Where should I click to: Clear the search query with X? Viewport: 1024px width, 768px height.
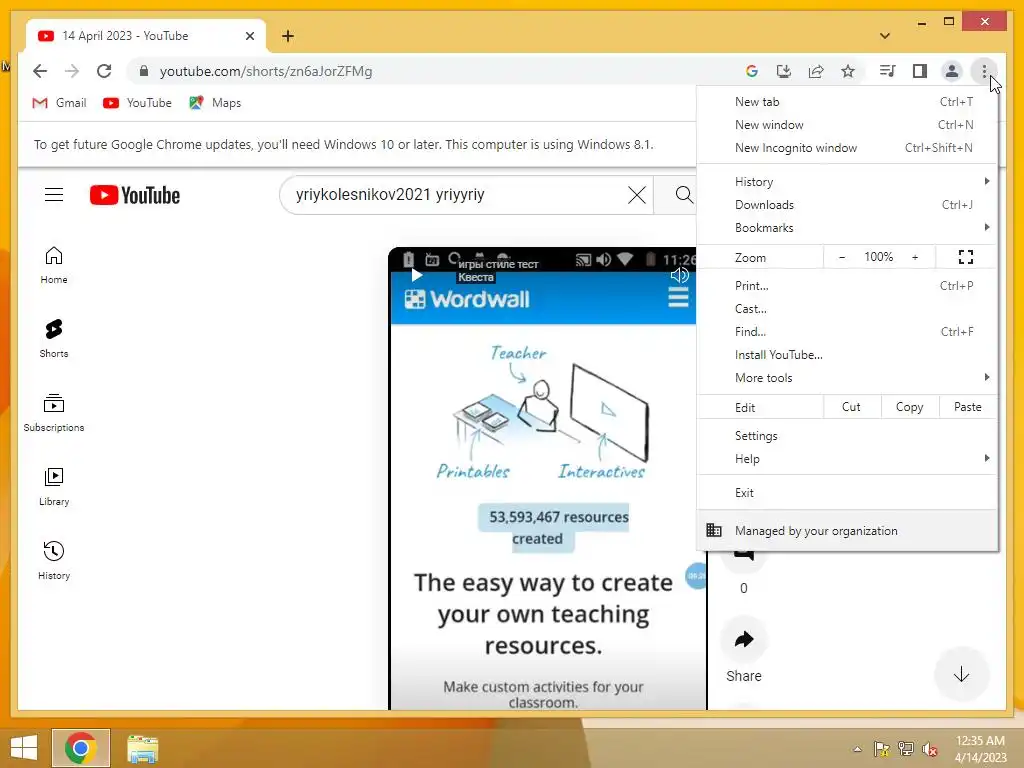[637, 195]
